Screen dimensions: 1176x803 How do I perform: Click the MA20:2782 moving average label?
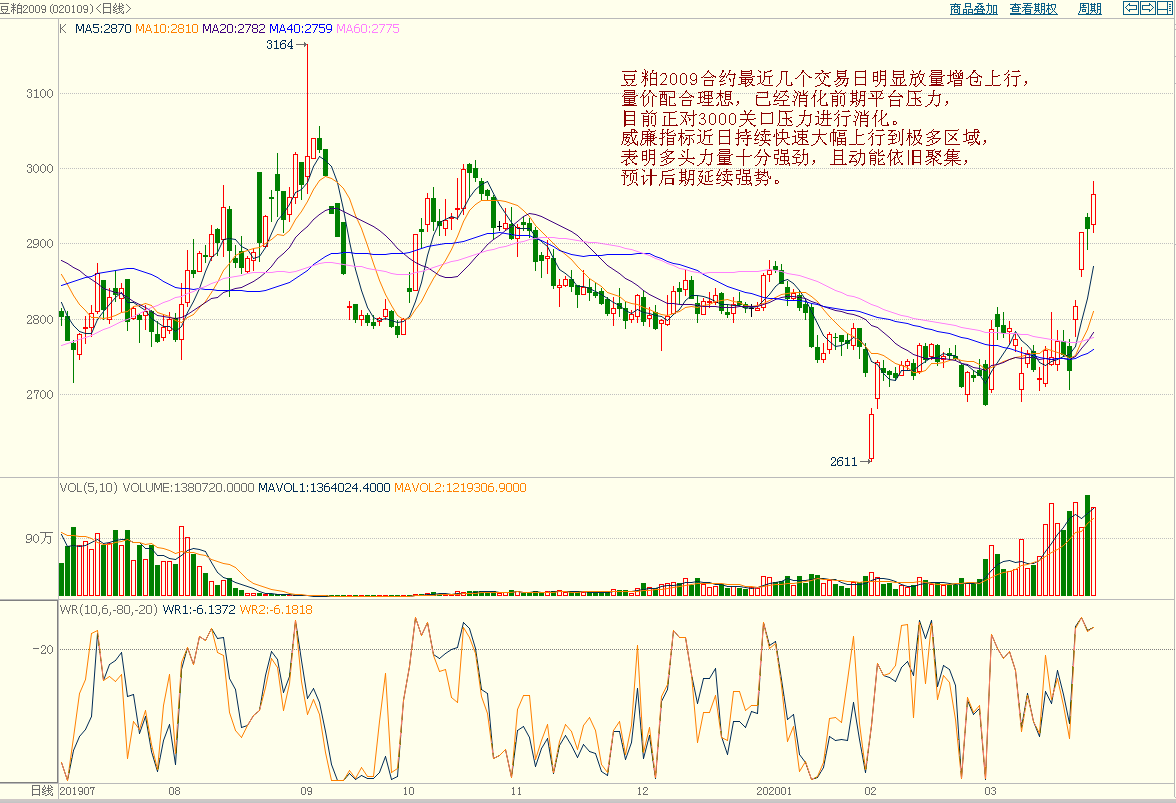tap(233, 29)
